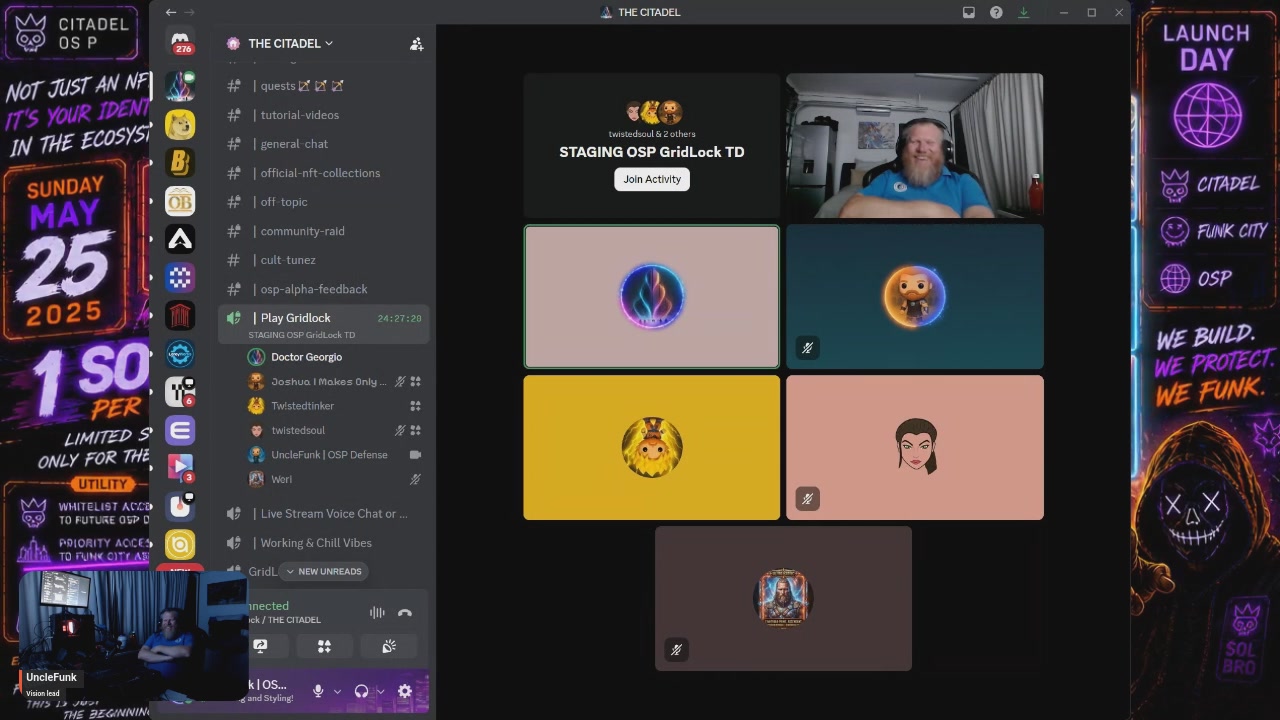Screen dimensions: 1280x720
Task: Expand microphone input options chevron
Action: click(337, 691)
